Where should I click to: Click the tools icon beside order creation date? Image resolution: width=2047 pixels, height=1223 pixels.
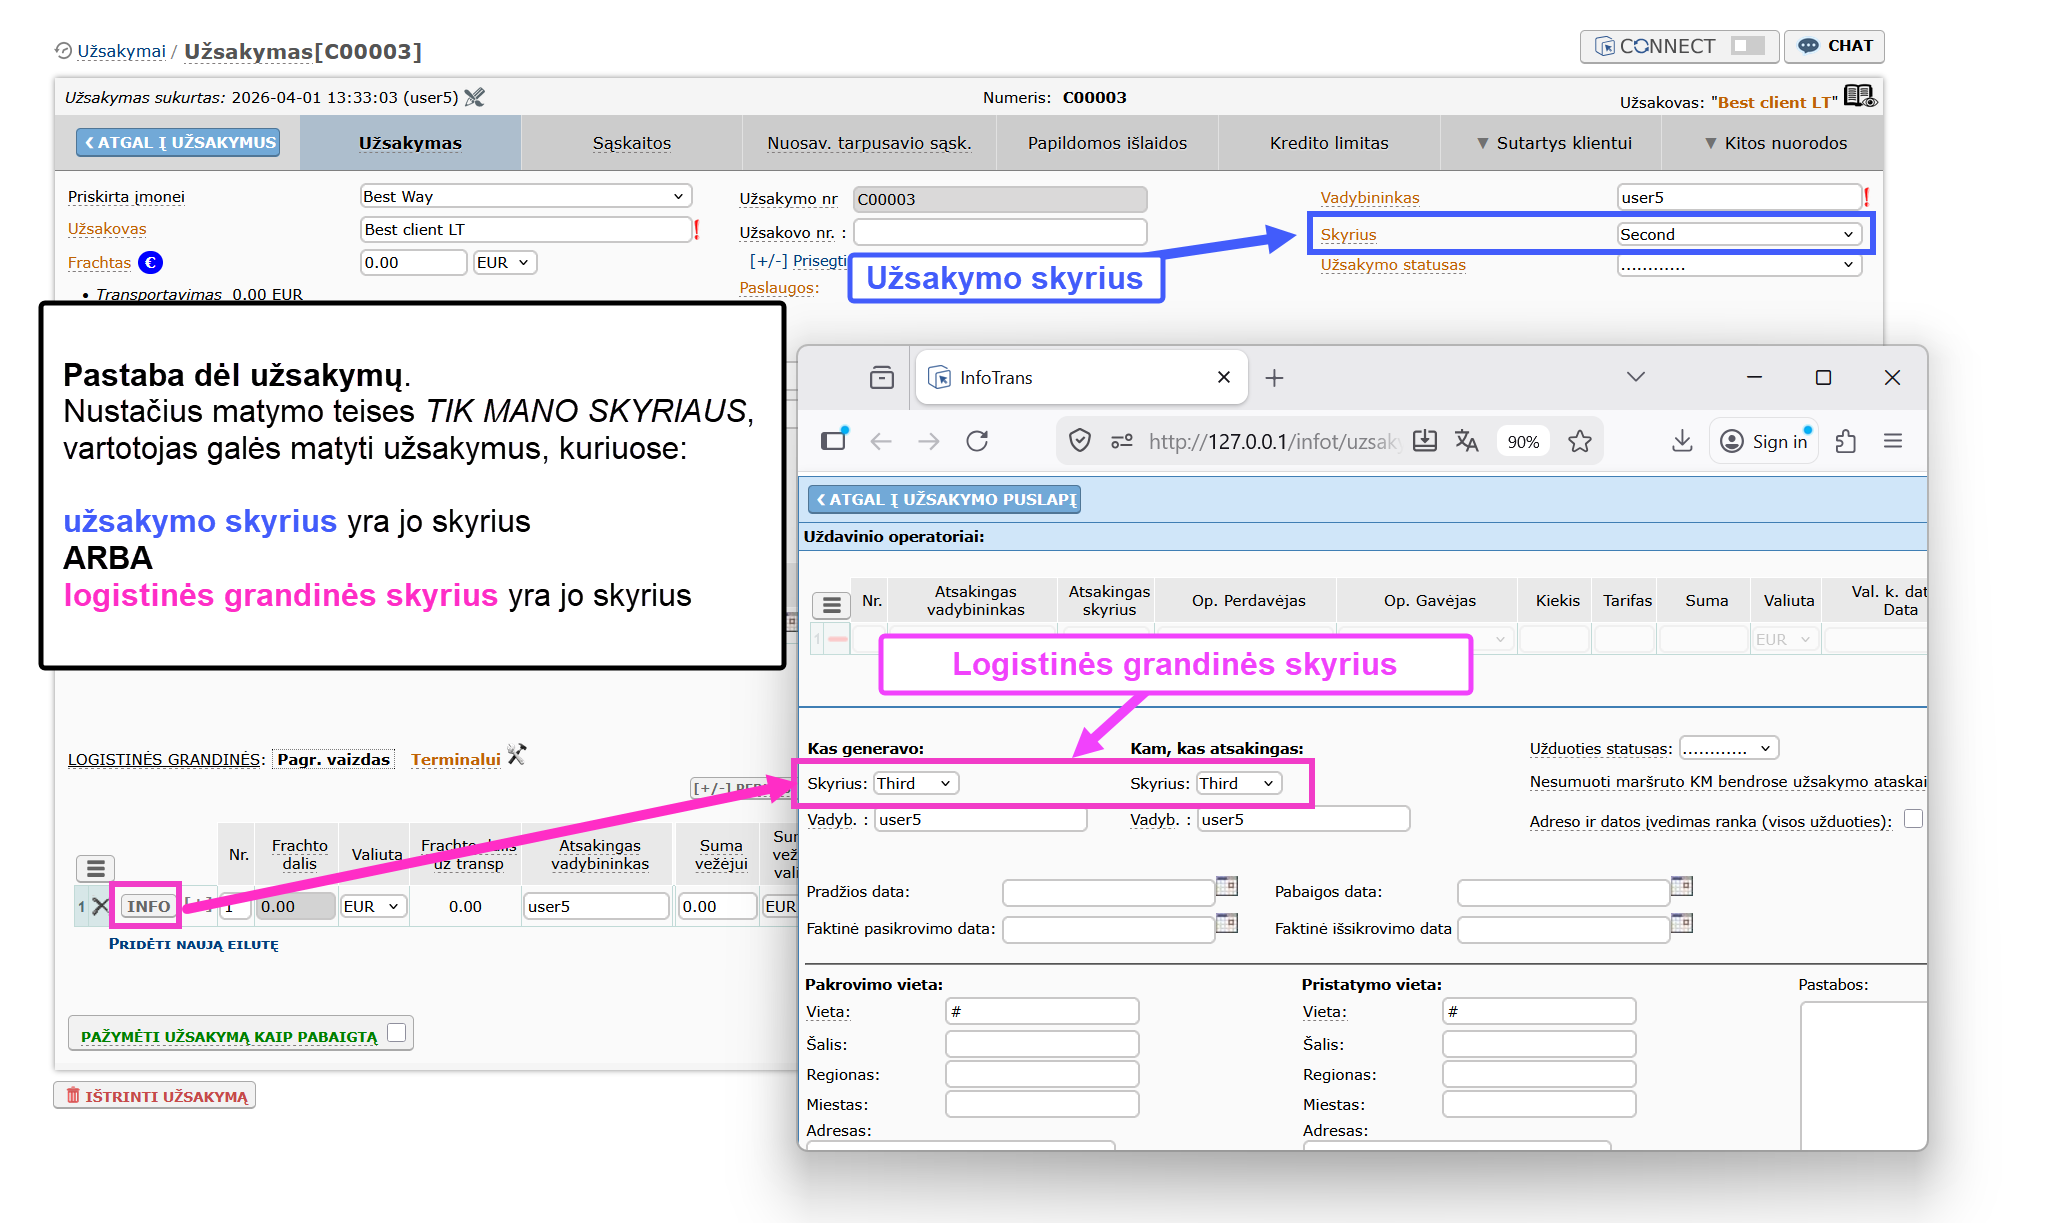click(x=475, y=97)
